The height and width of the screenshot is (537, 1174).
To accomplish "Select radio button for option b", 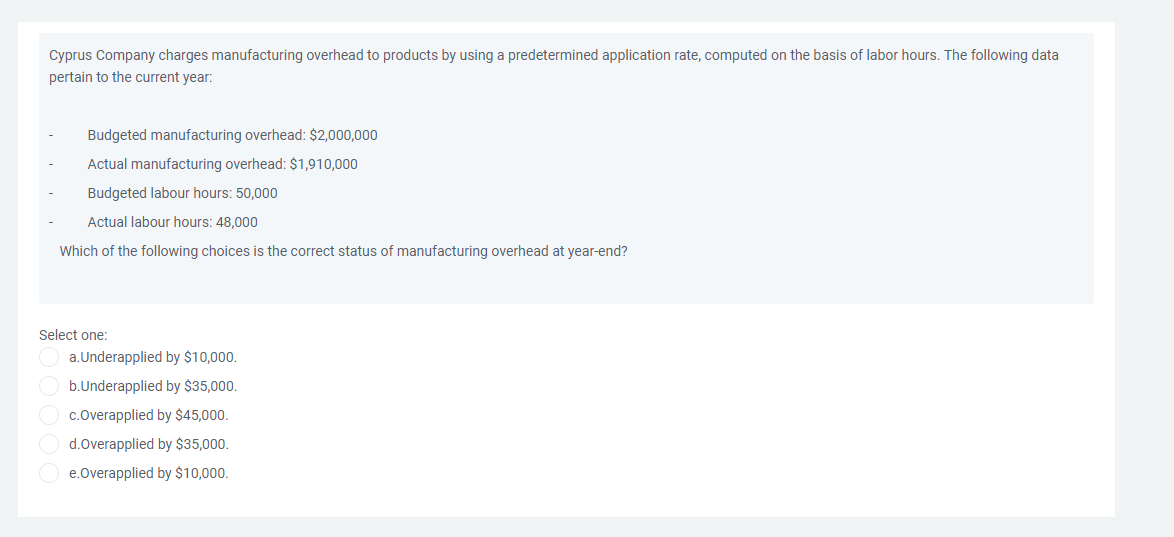I will (x=49, y=386).
